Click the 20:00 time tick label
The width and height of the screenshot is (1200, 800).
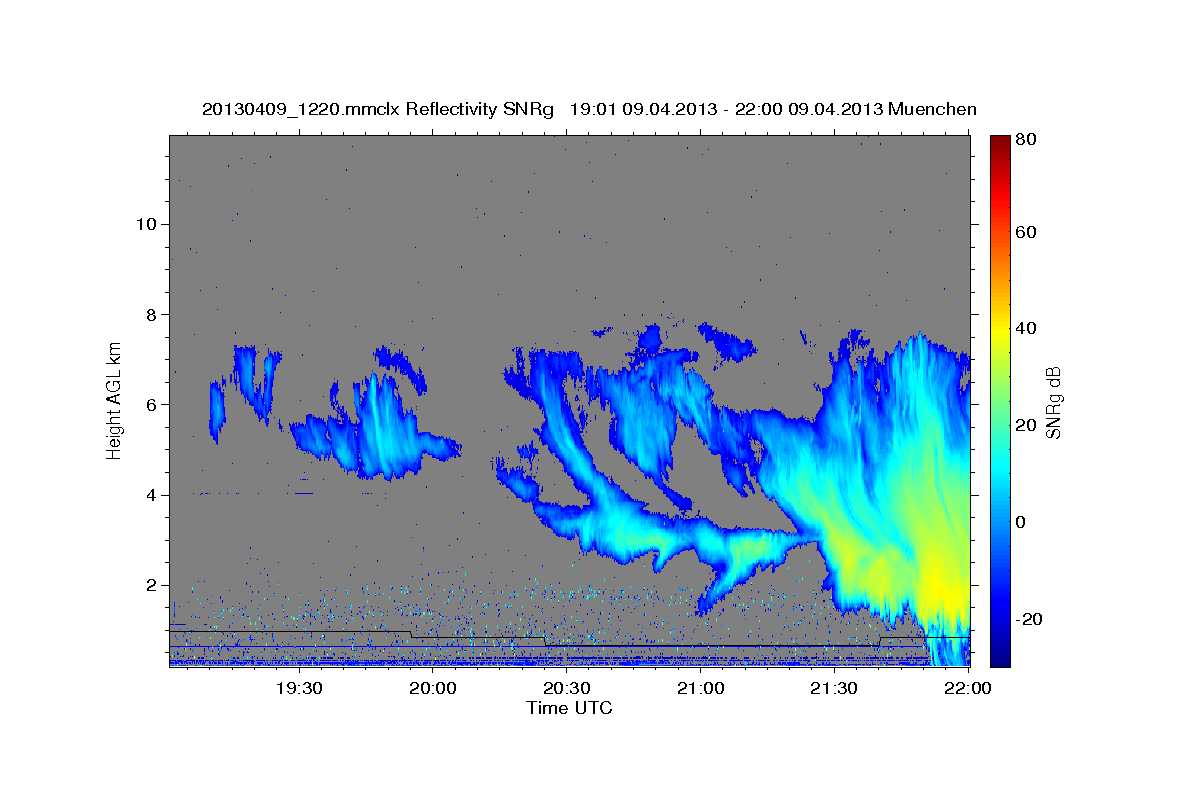pyautogui.click(x=432, y=688)
